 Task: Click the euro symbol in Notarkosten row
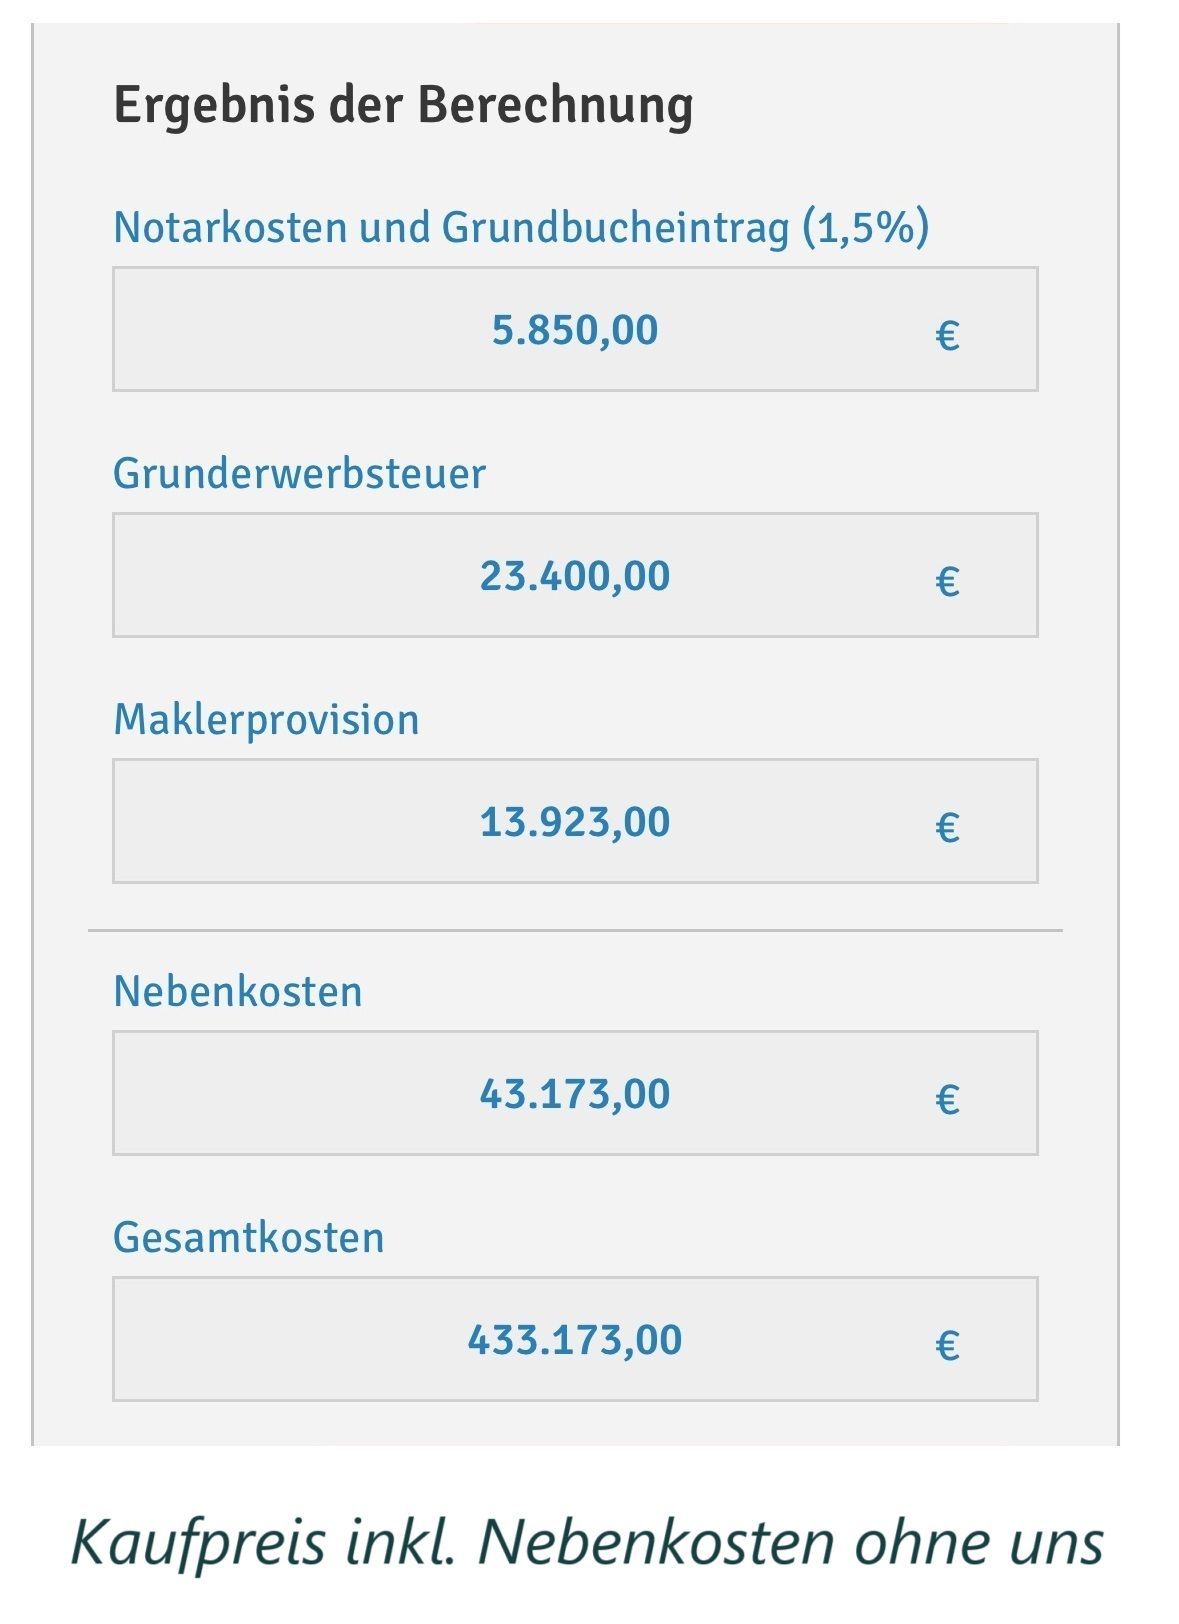[x=947, y=335]
